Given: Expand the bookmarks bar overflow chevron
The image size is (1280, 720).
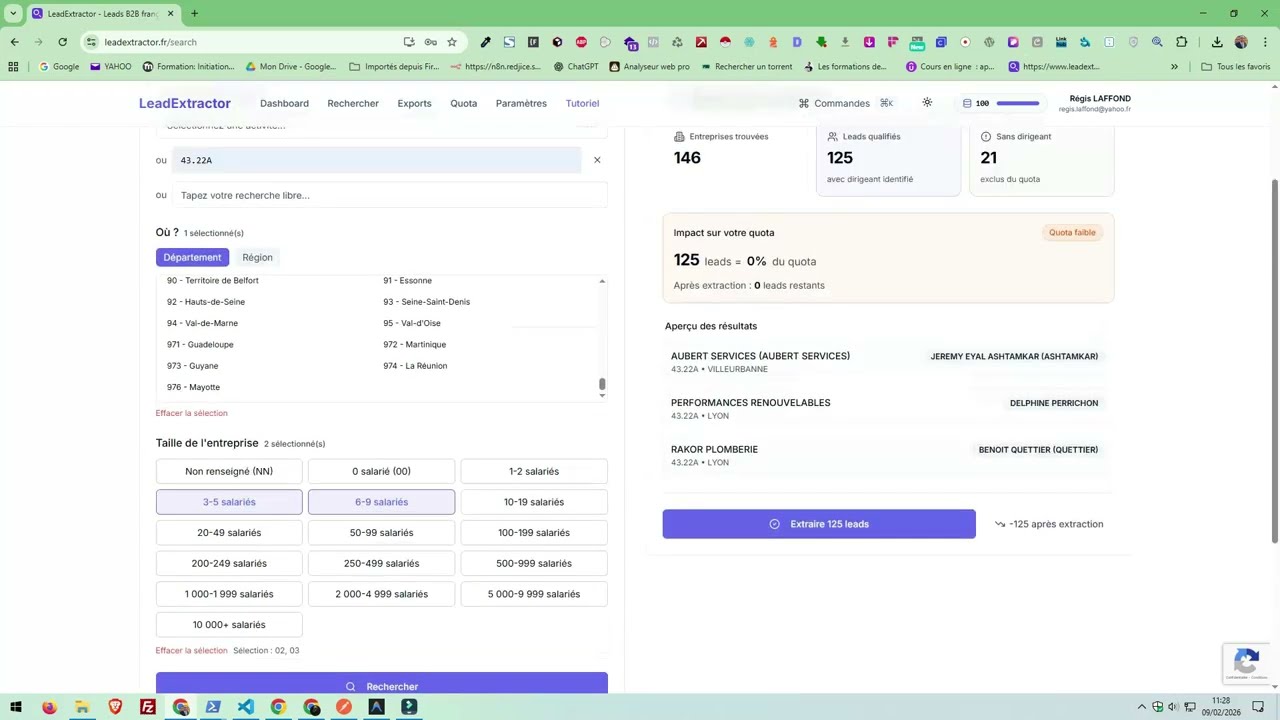Looking at the screenshot, I should [x=1174, y=67].
